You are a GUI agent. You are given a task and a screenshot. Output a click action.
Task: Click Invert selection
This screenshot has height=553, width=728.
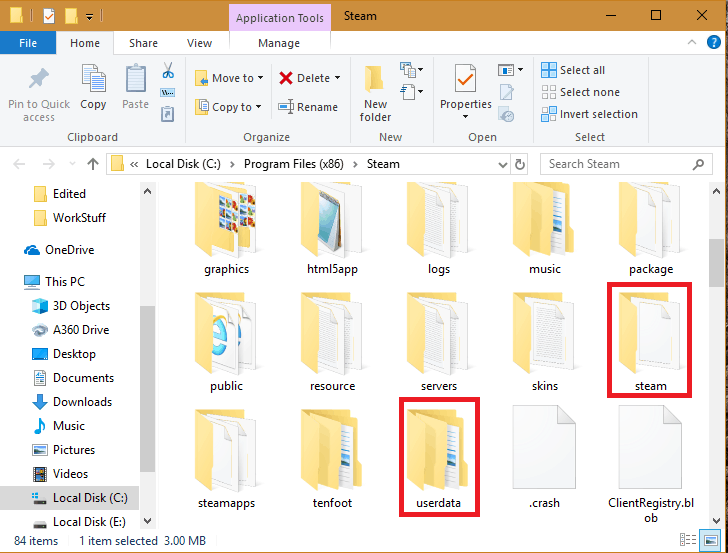coord(590,114)
